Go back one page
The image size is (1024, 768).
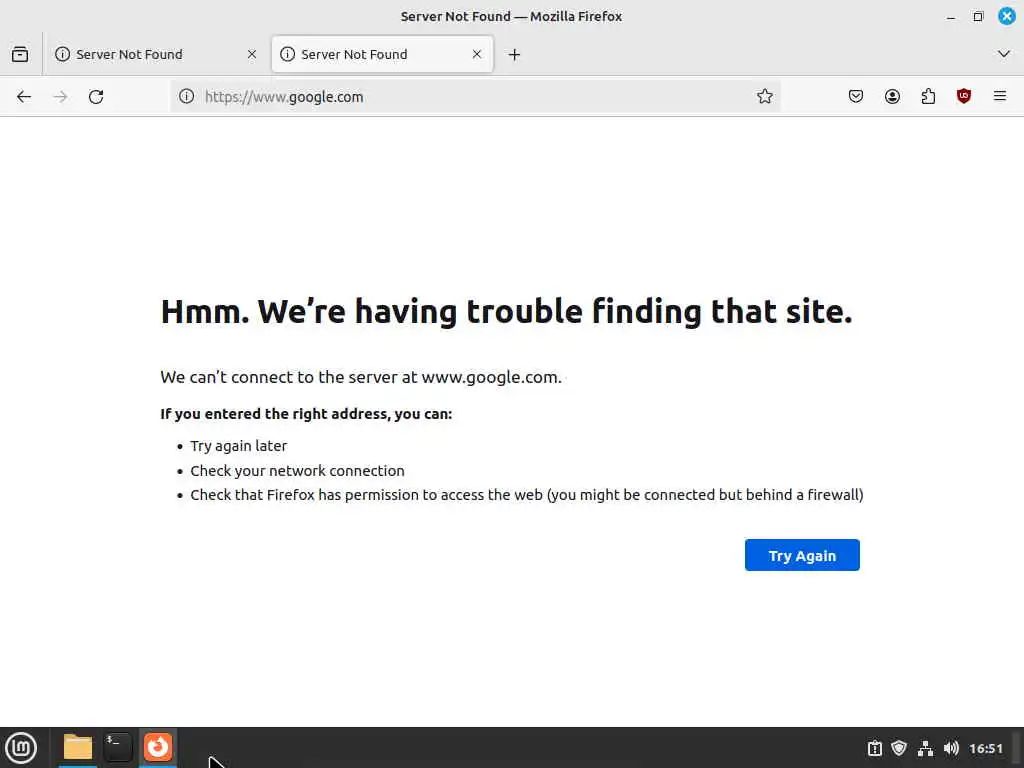[24, 97]
